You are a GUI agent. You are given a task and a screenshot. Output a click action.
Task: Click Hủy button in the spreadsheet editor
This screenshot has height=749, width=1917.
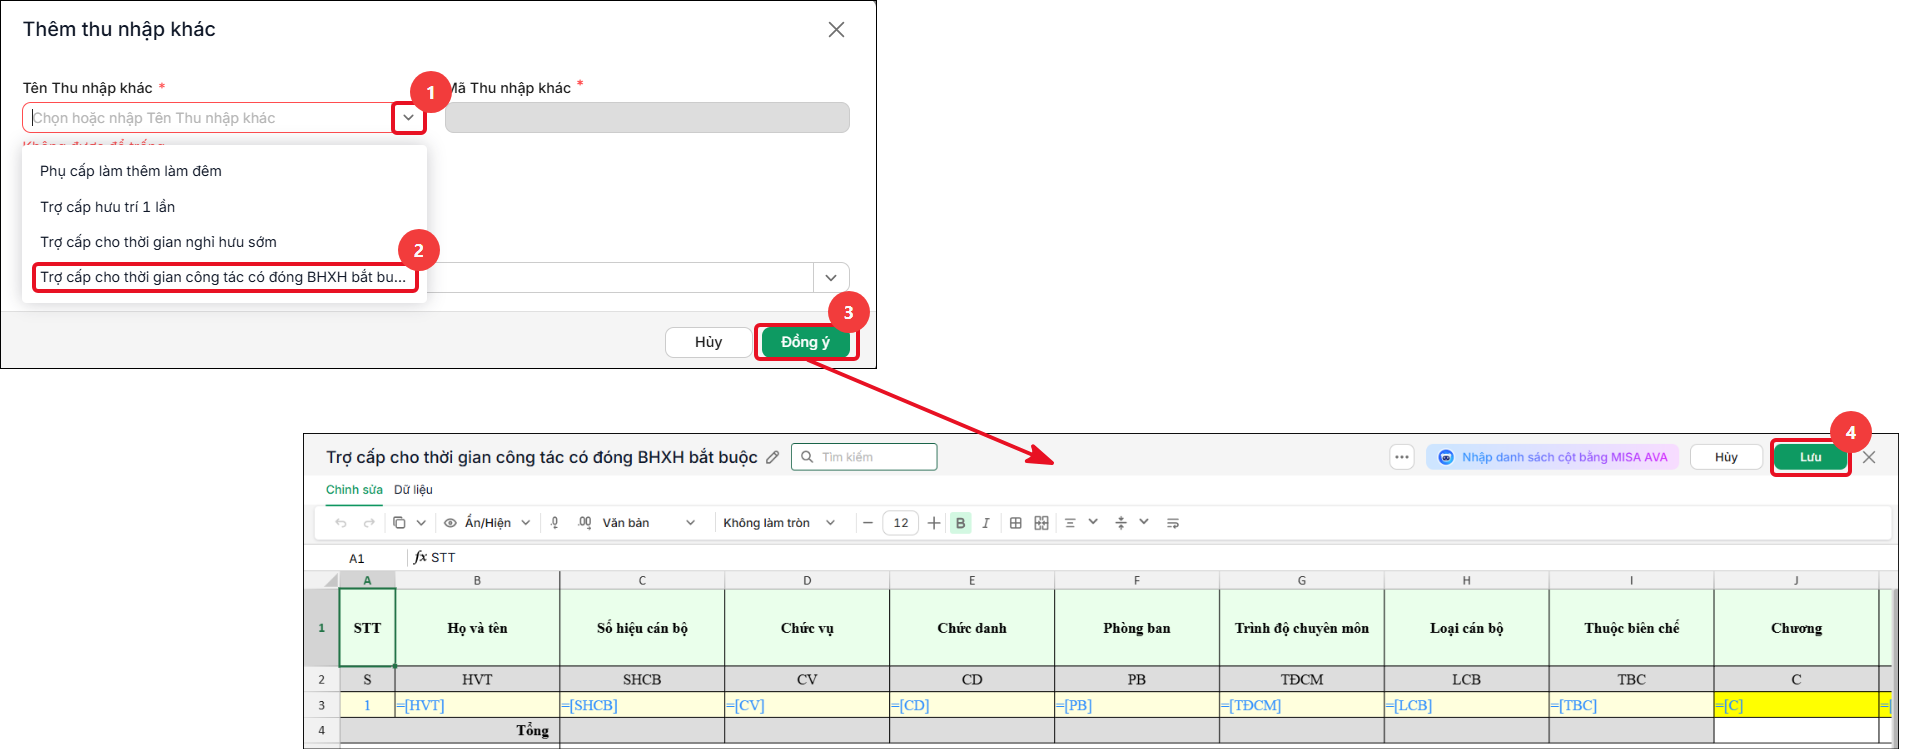pos(1726,457)
